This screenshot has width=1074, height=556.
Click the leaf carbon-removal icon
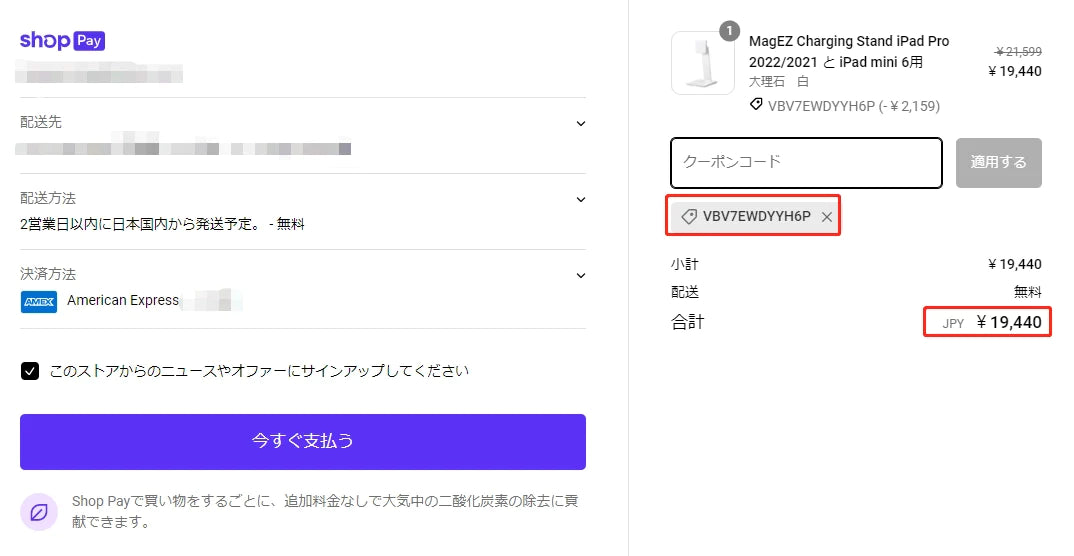click(x=38, y=511)
